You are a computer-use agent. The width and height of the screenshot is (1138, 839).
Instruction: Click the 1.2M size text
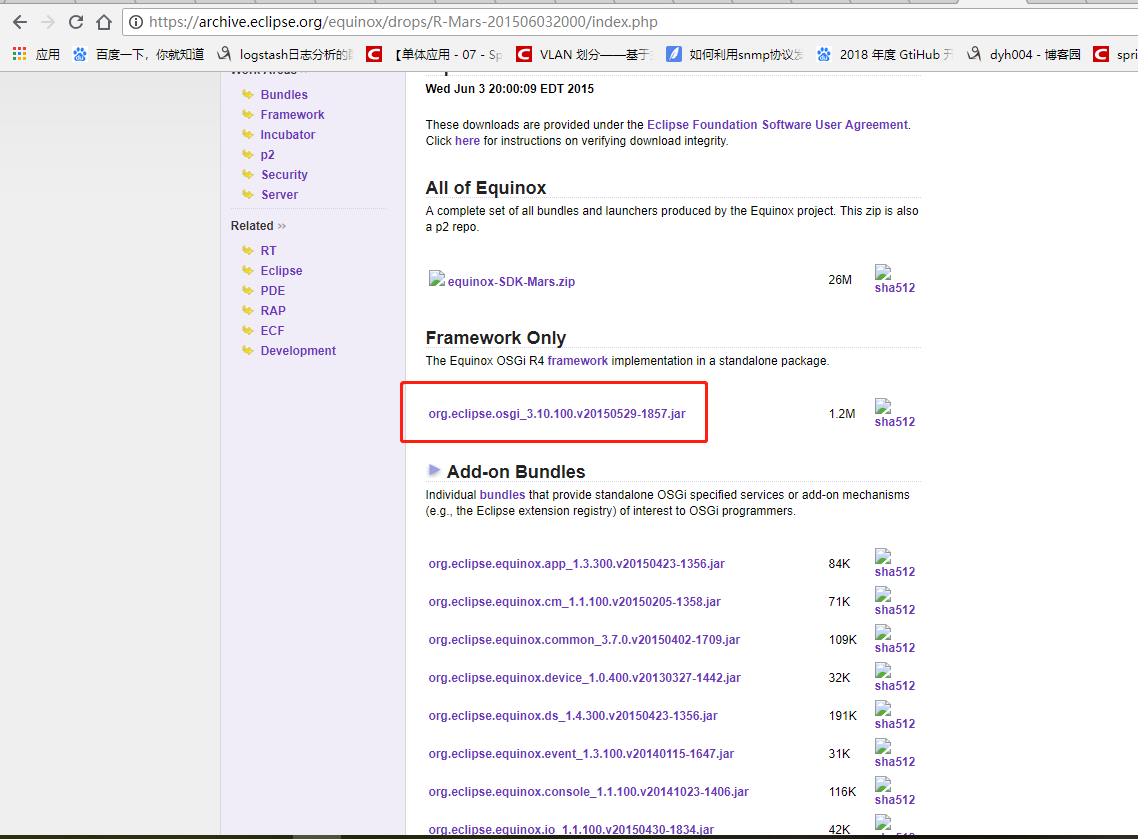tap(842, 414)
